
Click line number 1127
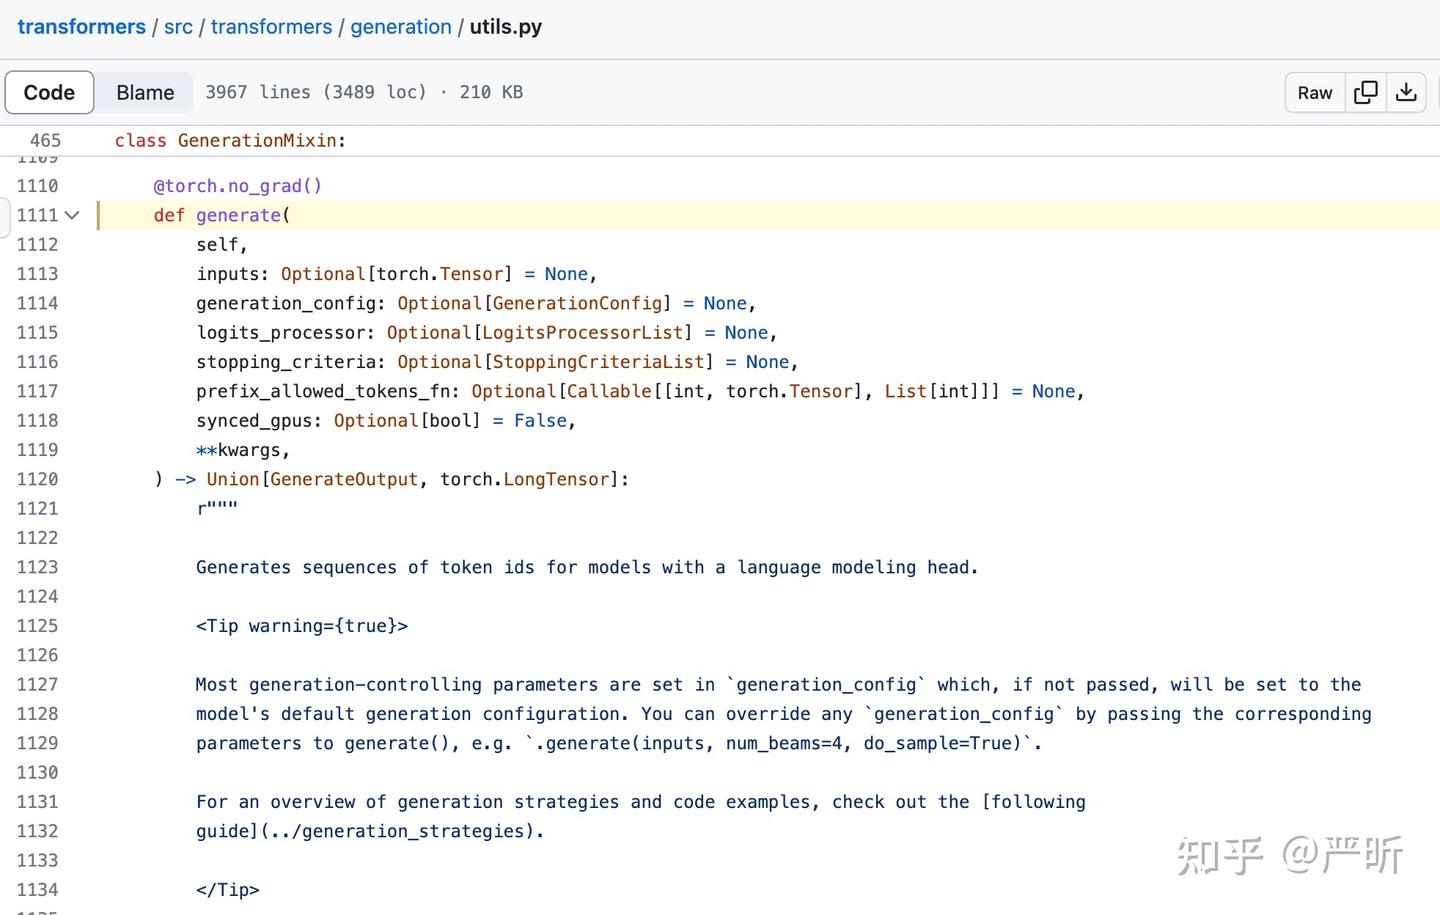[37, 684]
